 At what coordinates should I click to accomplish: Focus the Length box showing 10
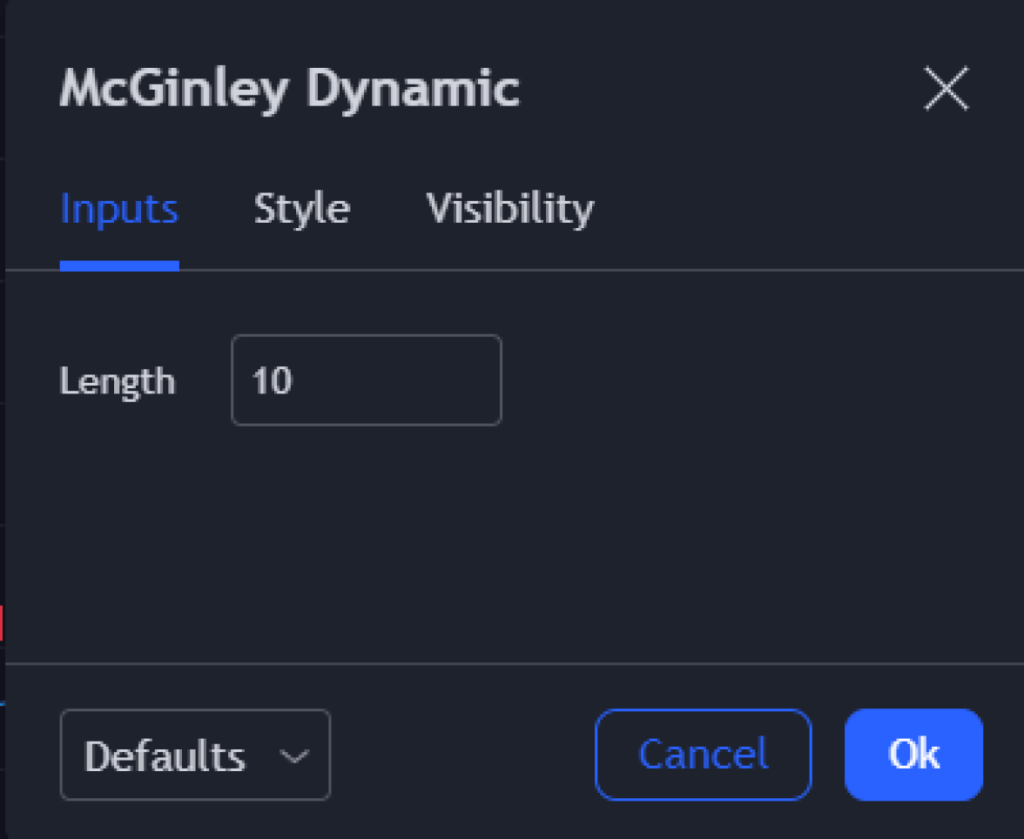pyautogui.click(x=366, y=381)
